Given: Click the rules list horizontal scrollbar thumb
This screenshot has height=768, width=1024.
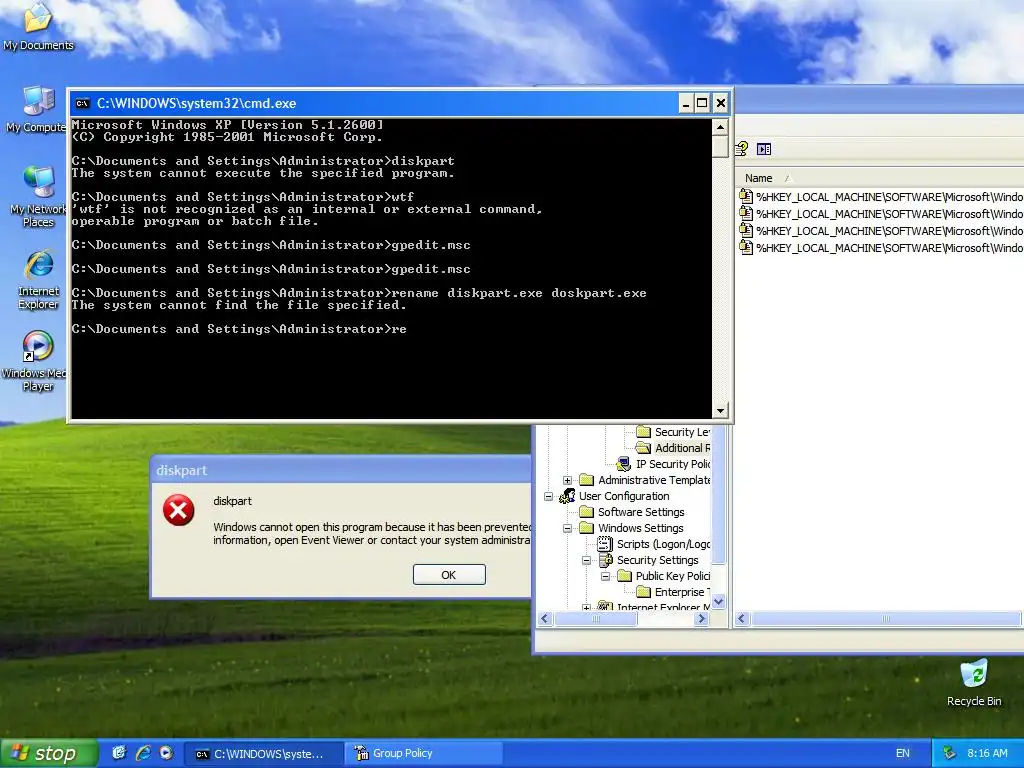Looking at the screenshot, I should (886, 618).
